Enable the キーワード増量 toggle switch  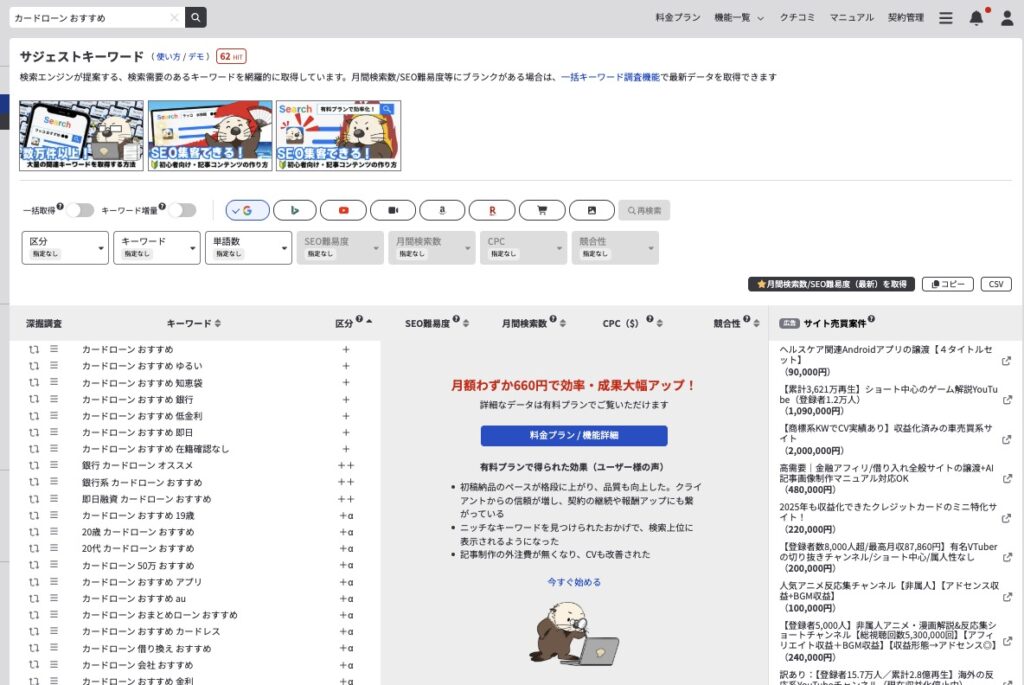point(182,209)
